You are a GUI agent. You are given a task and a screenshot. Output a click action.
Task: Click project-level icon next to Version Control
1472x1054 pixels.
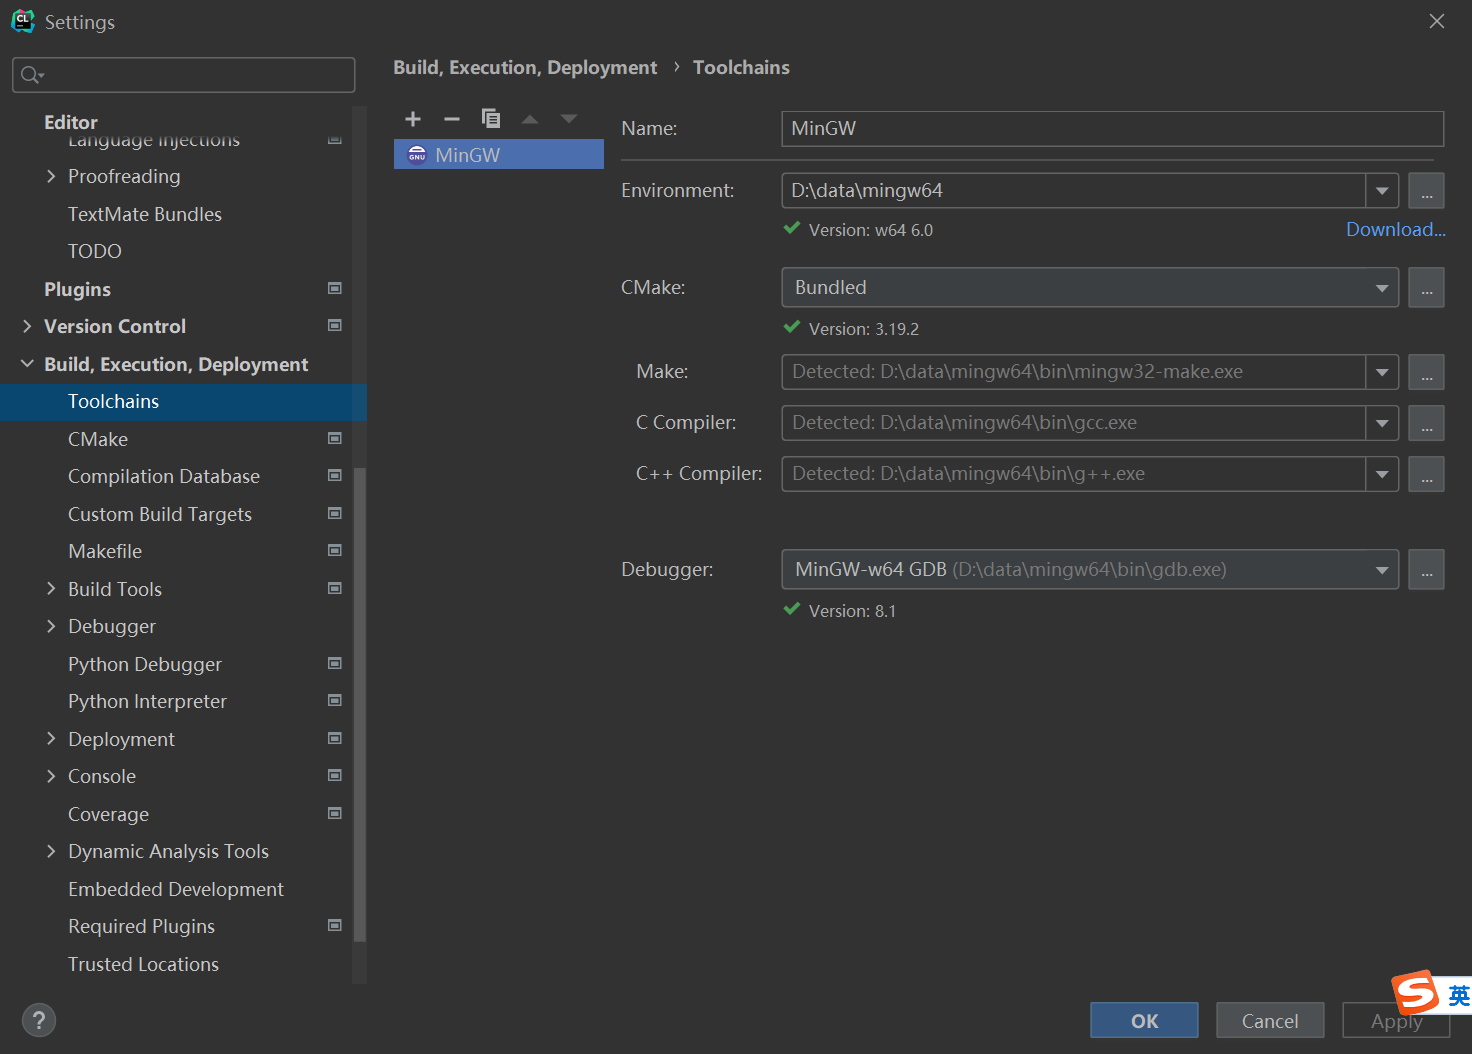tap(335, 325)
